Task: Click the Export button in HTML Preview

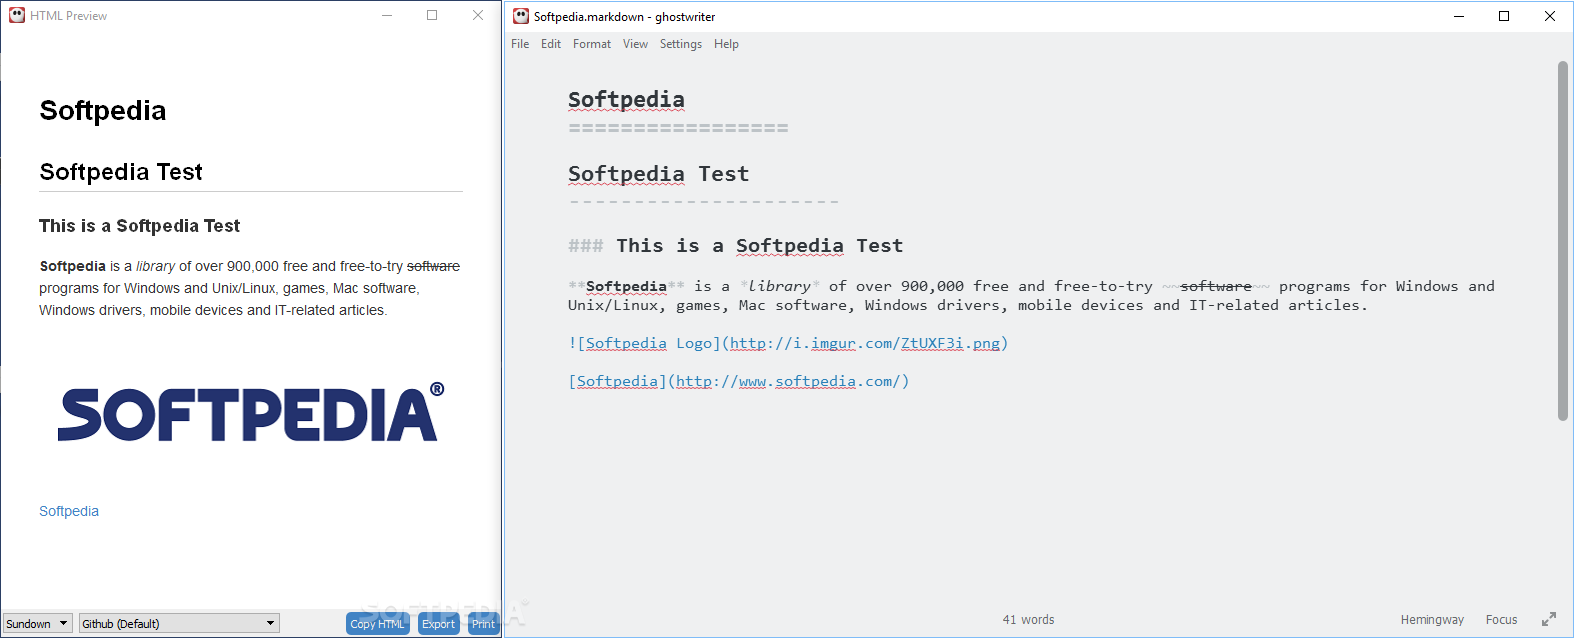Action: pyautogui.click(x=439, y=624)
